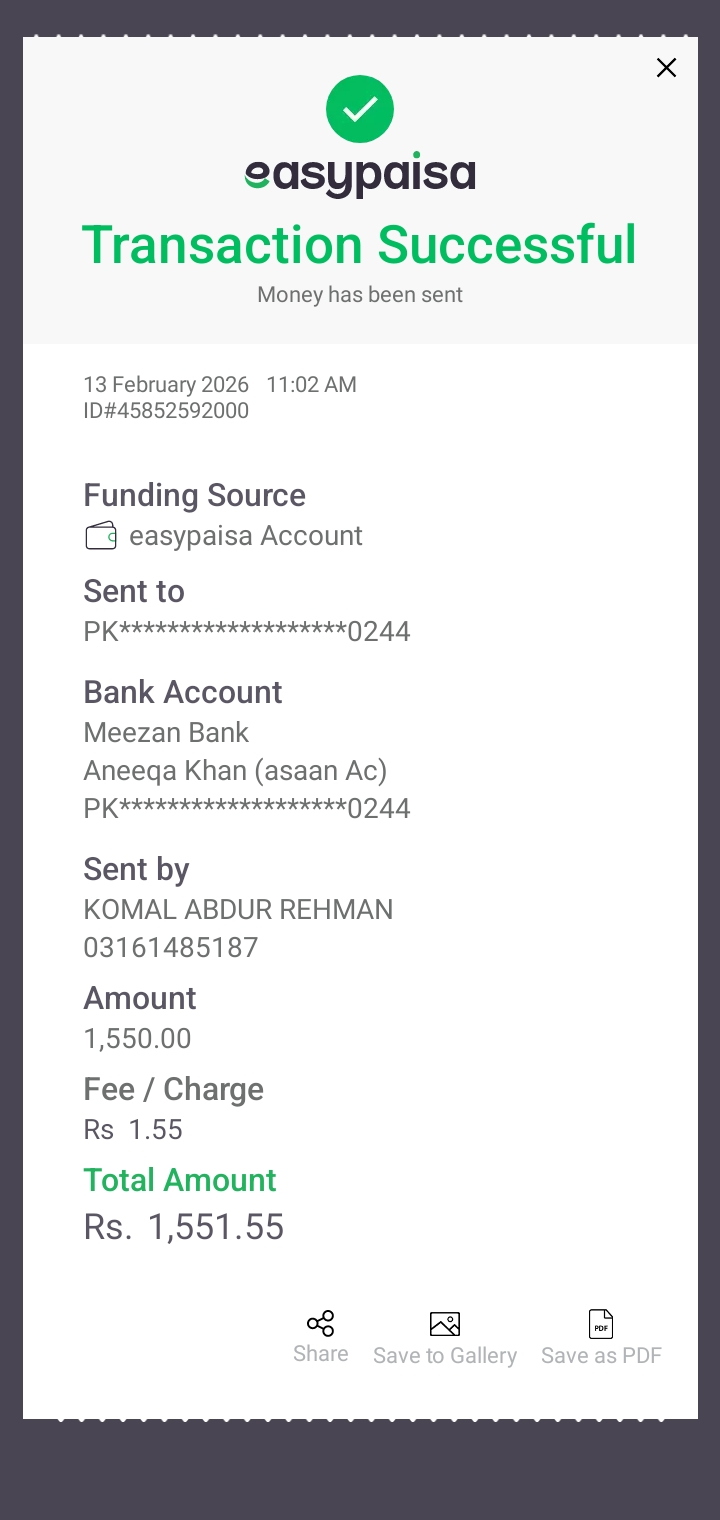Tap the Save as PDF file icon
The image size is (720, 1520).
click(601, 1324)
